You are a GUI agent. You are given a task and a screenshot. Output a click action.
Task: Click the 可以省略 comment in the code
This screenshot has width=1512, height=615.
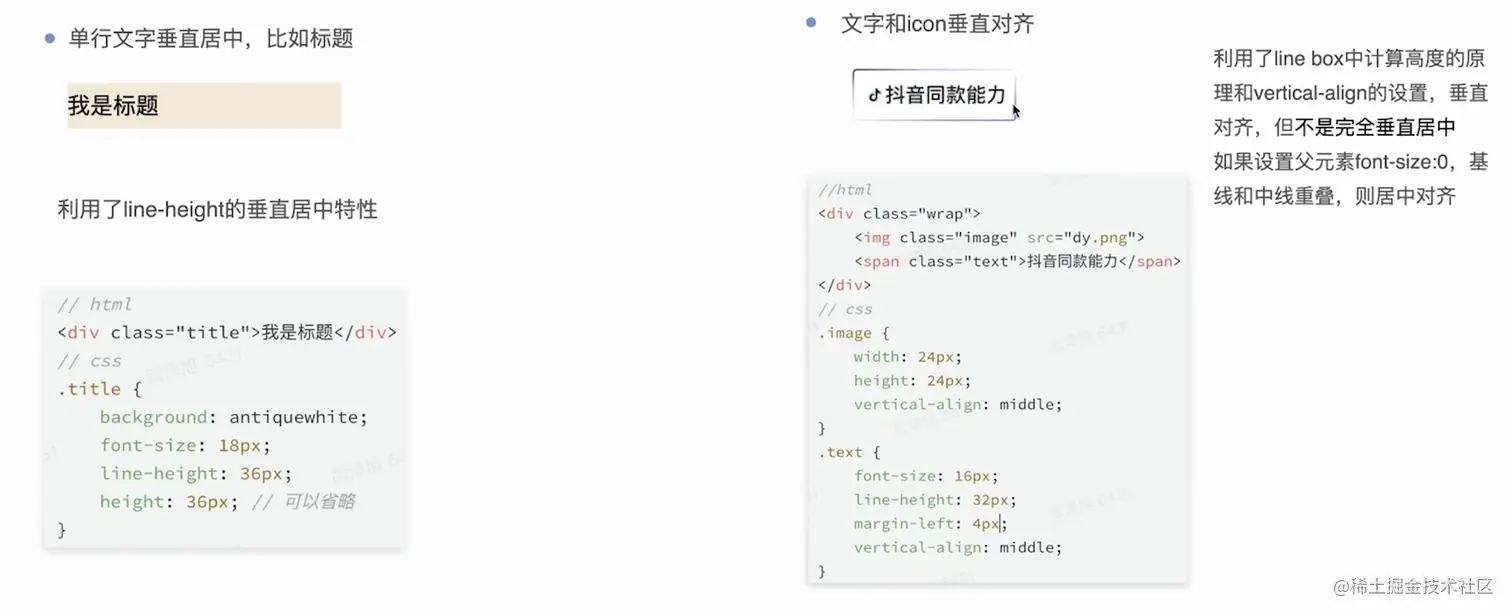point(317,502)
